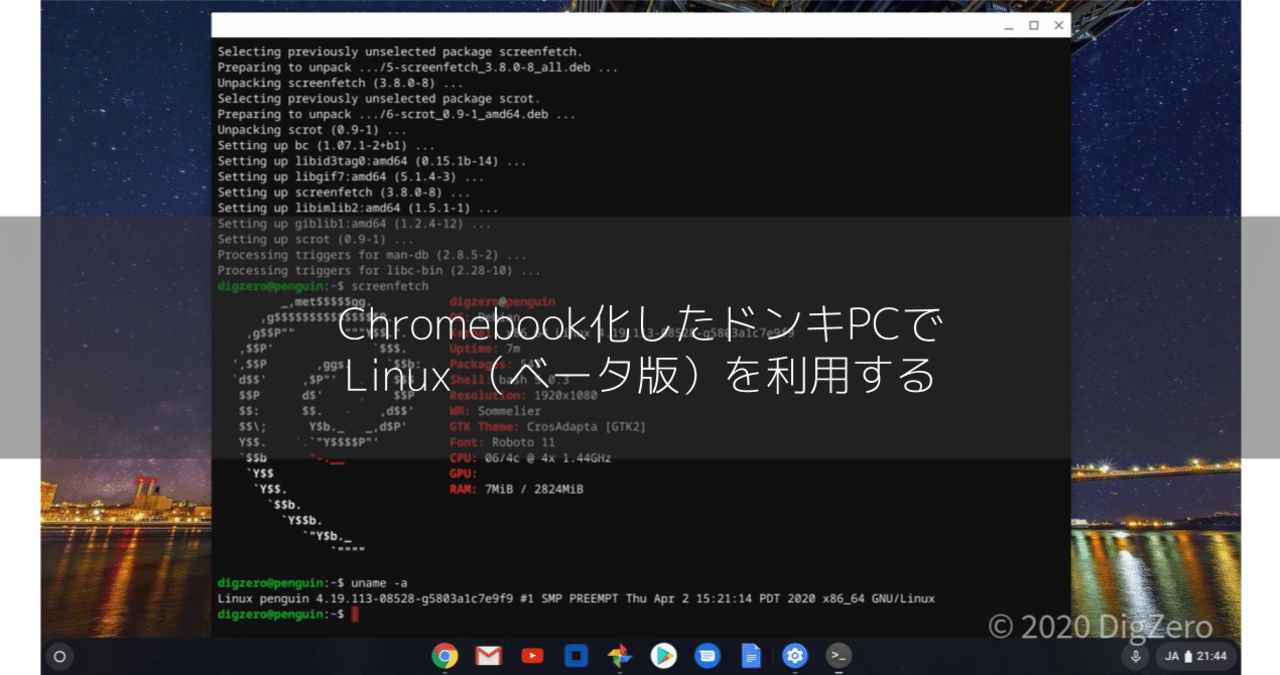Switch input language via the JA indicator
Viewport: 1280px width, 675px height.
(1170, 656)
